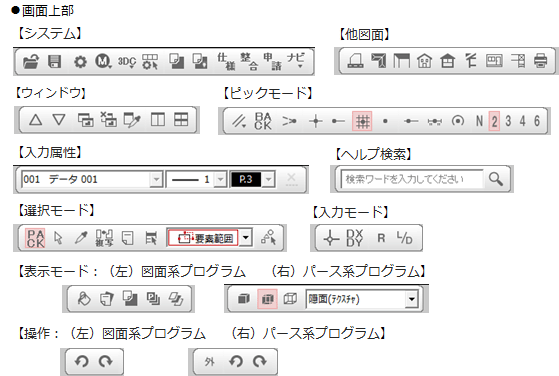Click the 申請 icon

(x=273, y=62)
